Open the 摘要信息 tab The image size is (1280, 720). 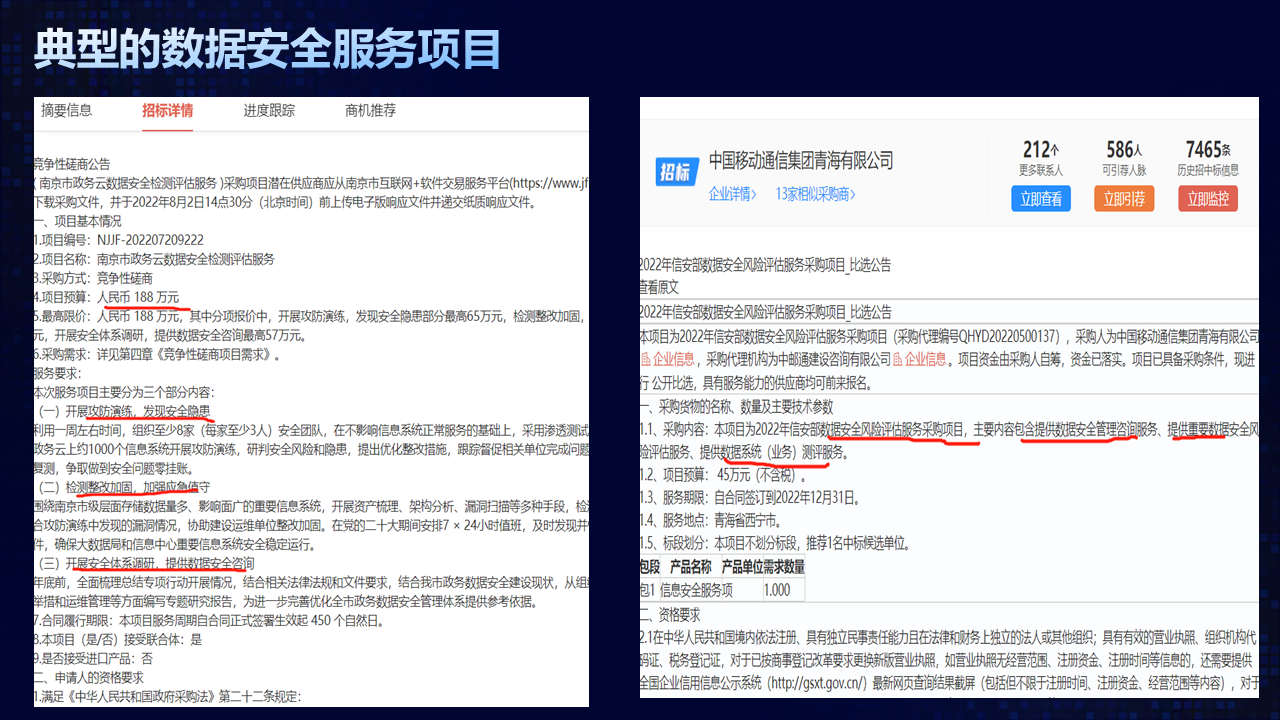click(66, 111)
